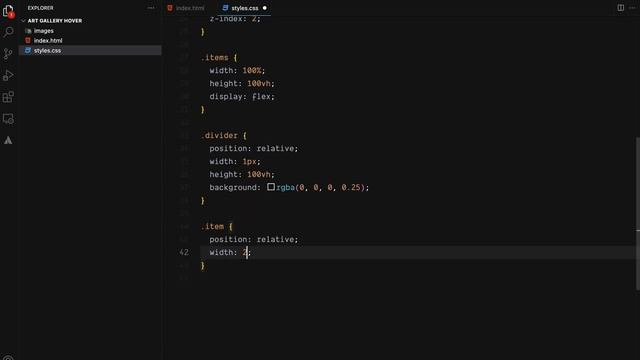Click the unsaved dot on styles.css tab
This screenshot has height=360, width=640.
click(x=264, y=8)
